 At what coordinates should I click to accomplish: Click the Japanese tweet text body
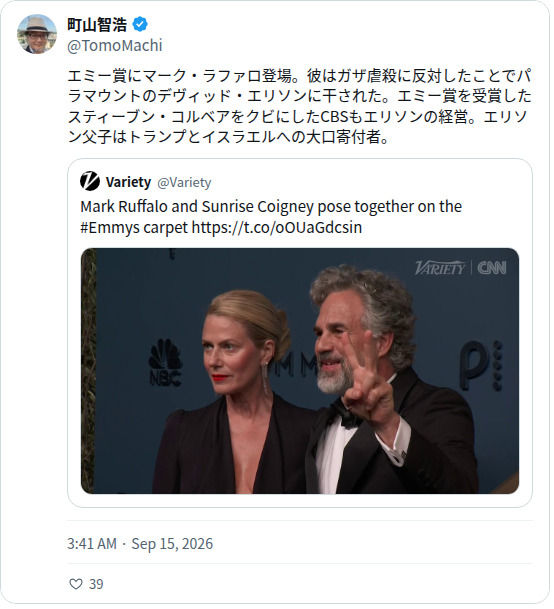click(x=301, y=107)
